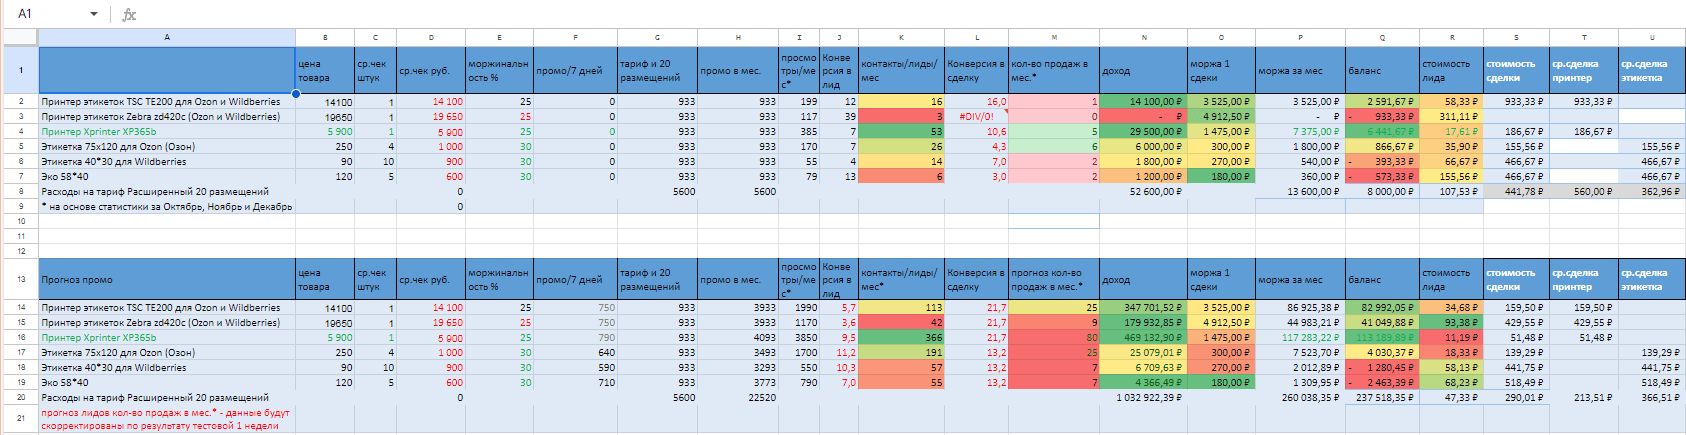This screenshot has width=1686, height=435.
Task: Click the 'баланс' header cell in row 1
Action: pyautogui.click(x=1382, y=70)
